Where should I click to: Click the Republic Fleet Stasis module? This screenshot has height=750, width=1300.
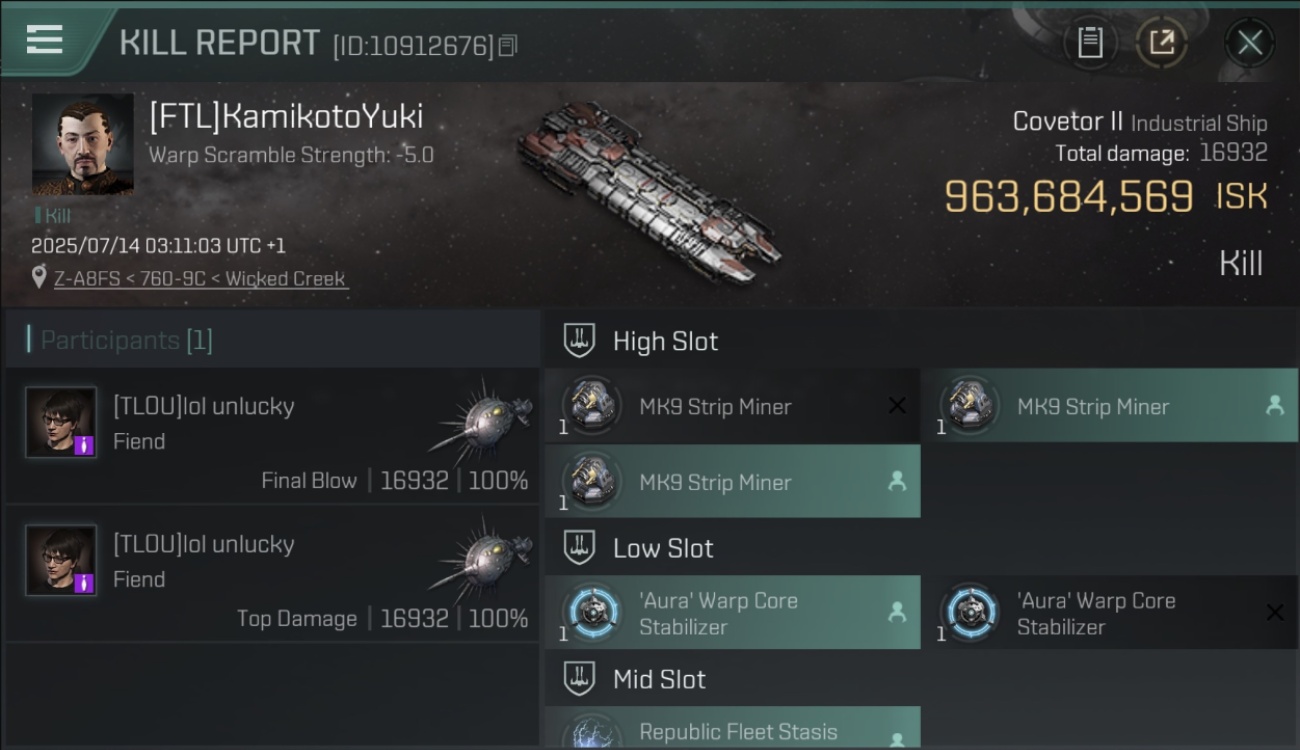pyautogui.click(x=732, y=729)
